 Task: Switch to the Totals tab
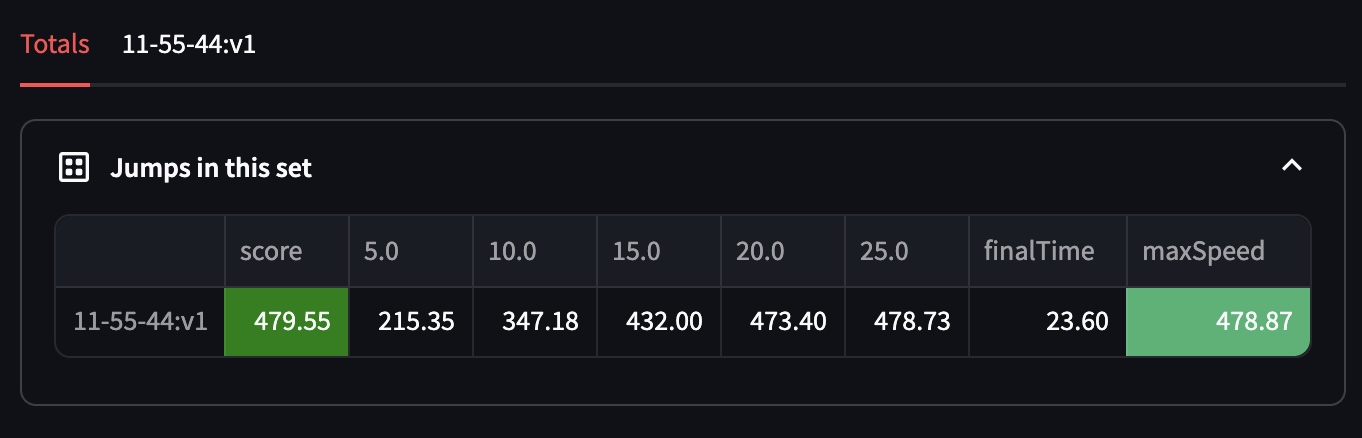click(x=55, y=45)
